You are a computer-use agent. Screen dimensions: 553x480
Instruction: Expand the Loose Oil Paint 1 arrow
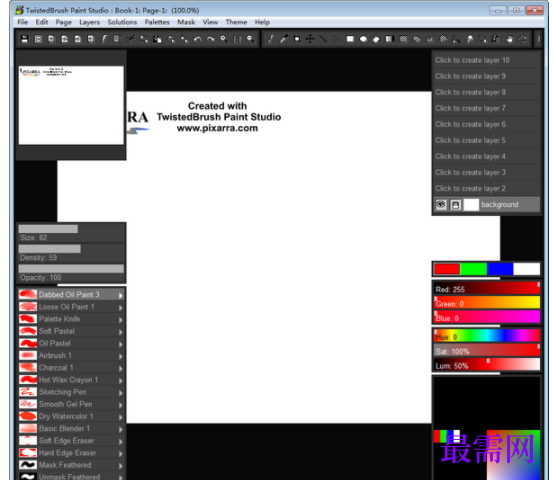(x=121, y=308)
